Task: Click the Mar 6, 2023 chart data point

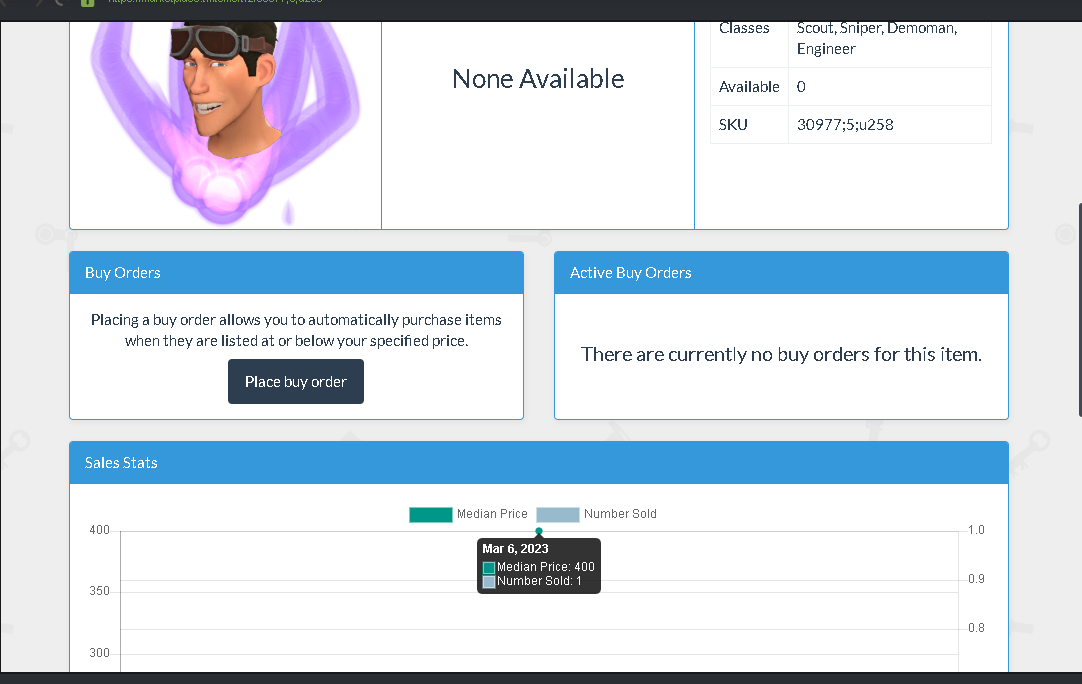Action: pyautogui.click(x=539, y=531)
